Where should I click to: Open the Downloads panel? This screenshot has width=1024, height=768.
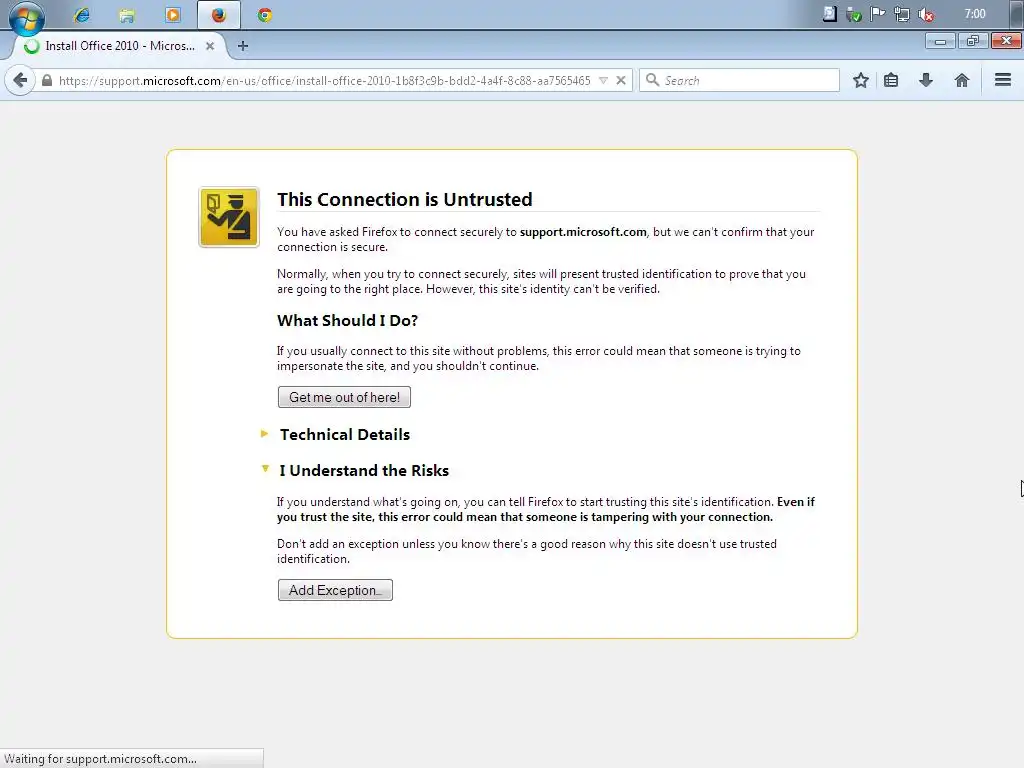[x=925, y=80]
